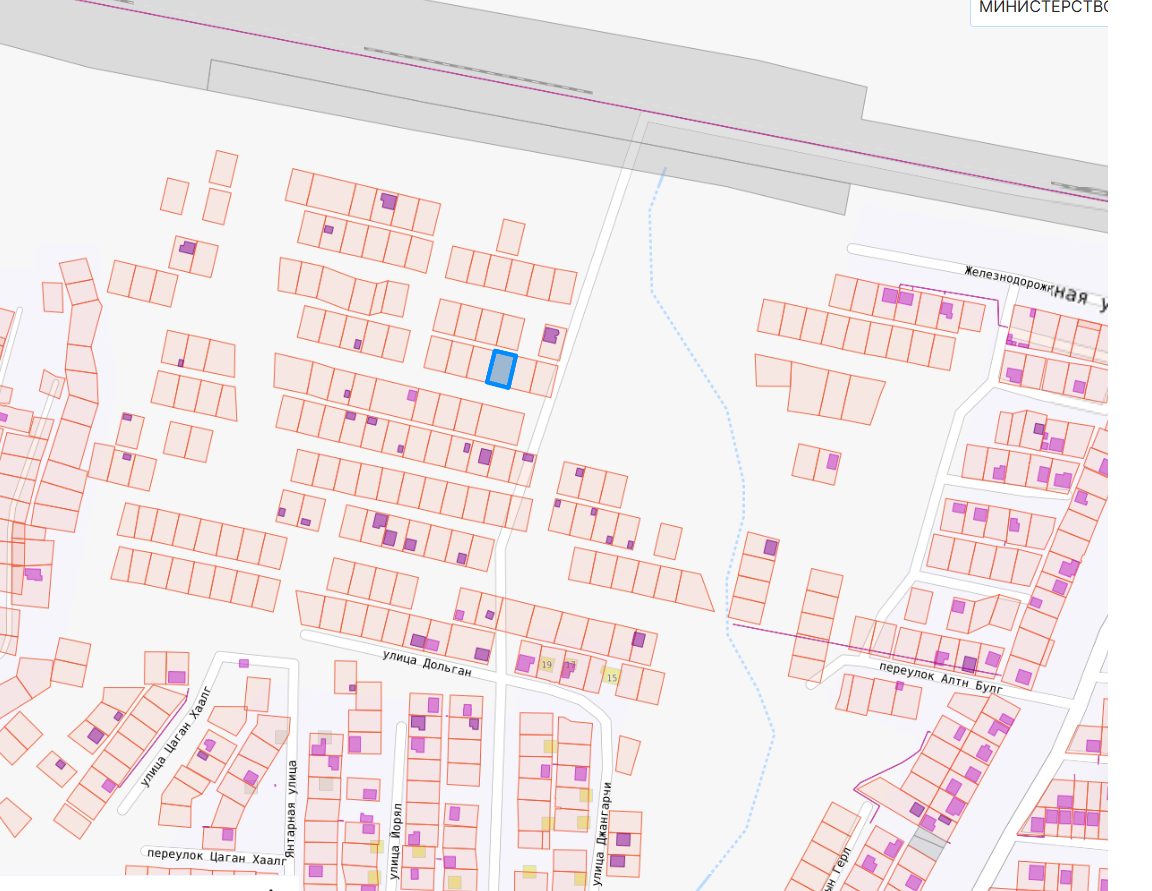Click the 'МИНИСТЕРСТВО' panel text
Screen dimensions: 1152x891
point(1043,8)
